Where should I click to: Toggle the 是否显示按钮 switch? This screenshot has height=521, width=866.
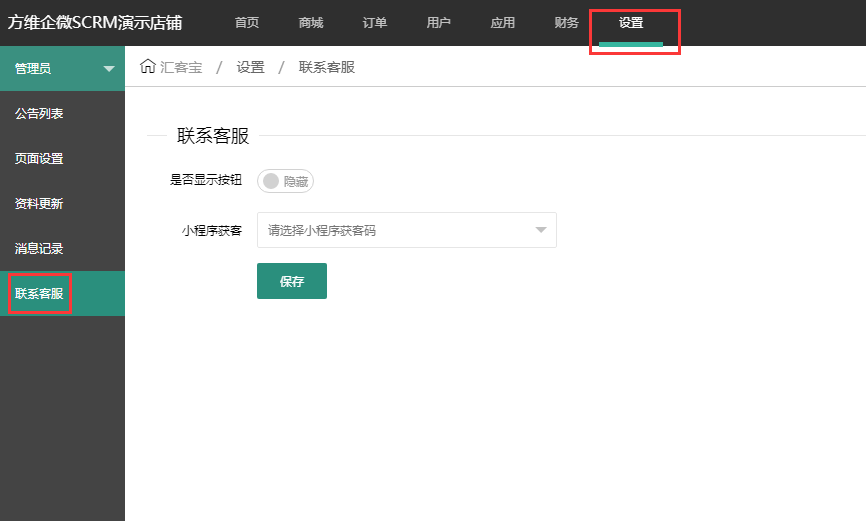click(x=286, y=181)
